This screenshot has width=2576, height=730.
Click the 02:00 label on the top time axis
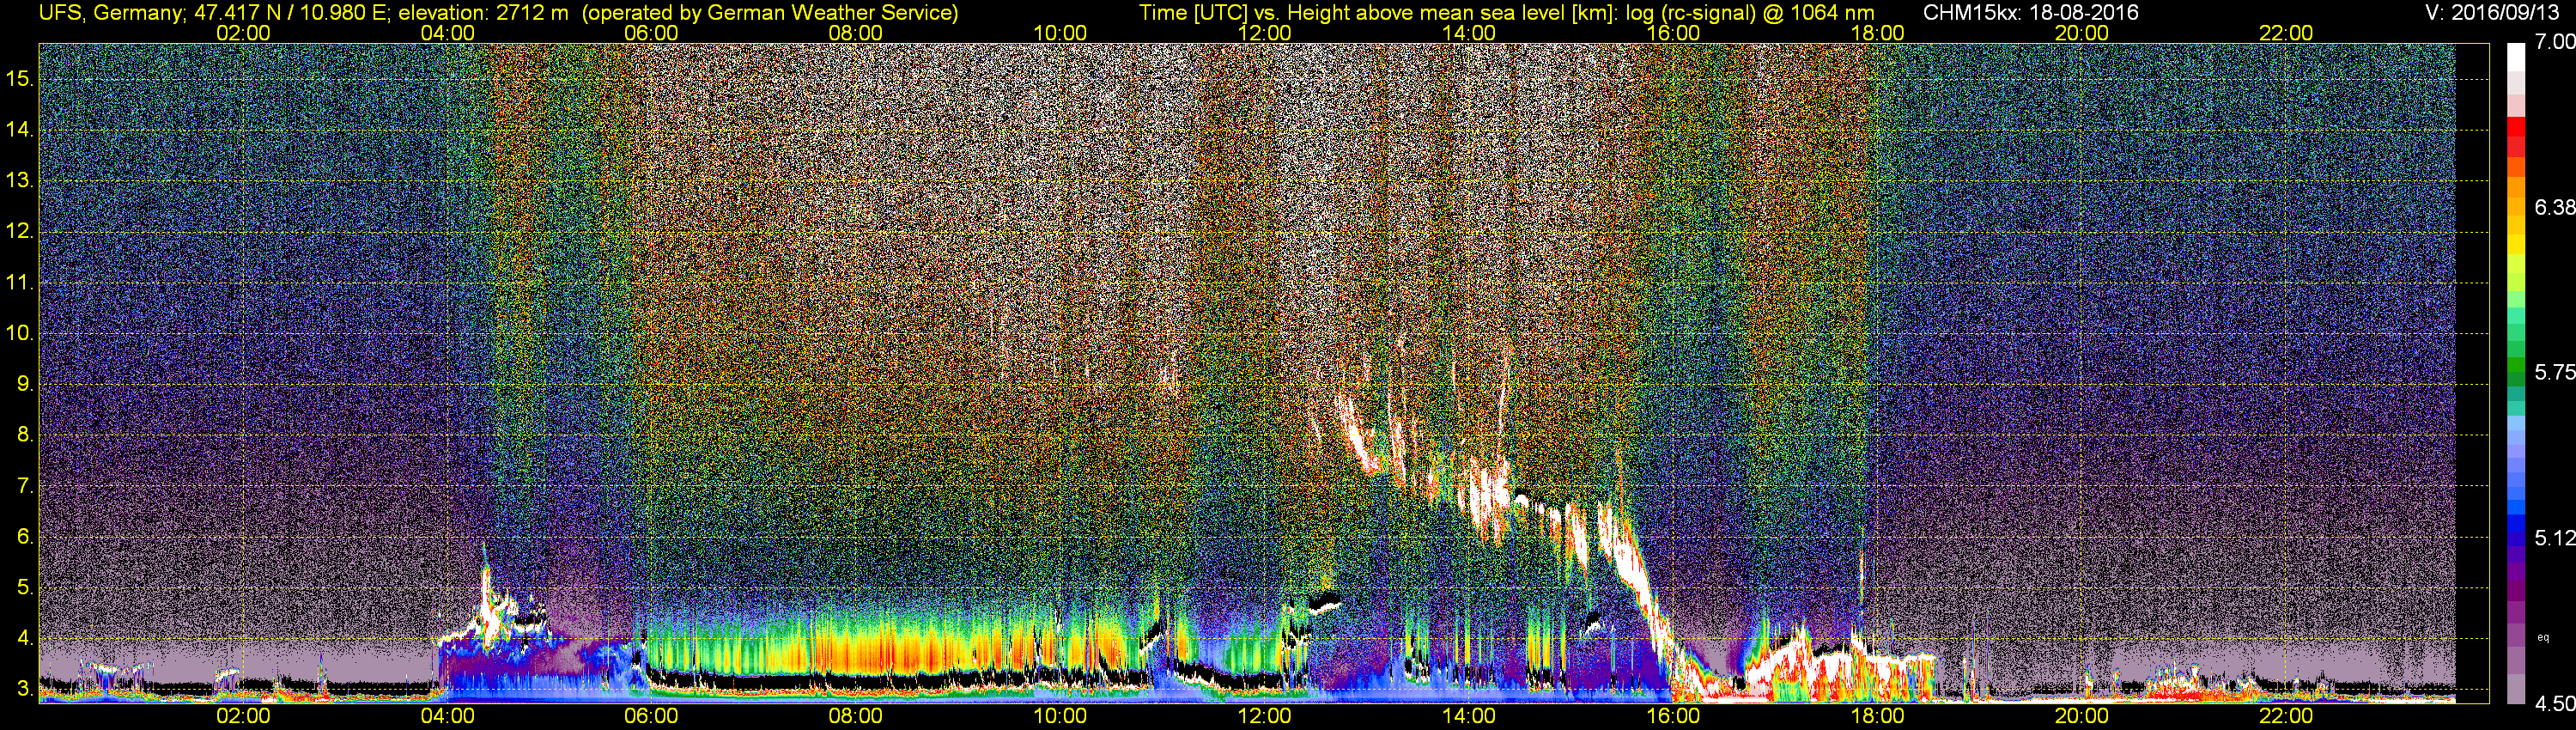pyautogui.click(x=243, y=32)
